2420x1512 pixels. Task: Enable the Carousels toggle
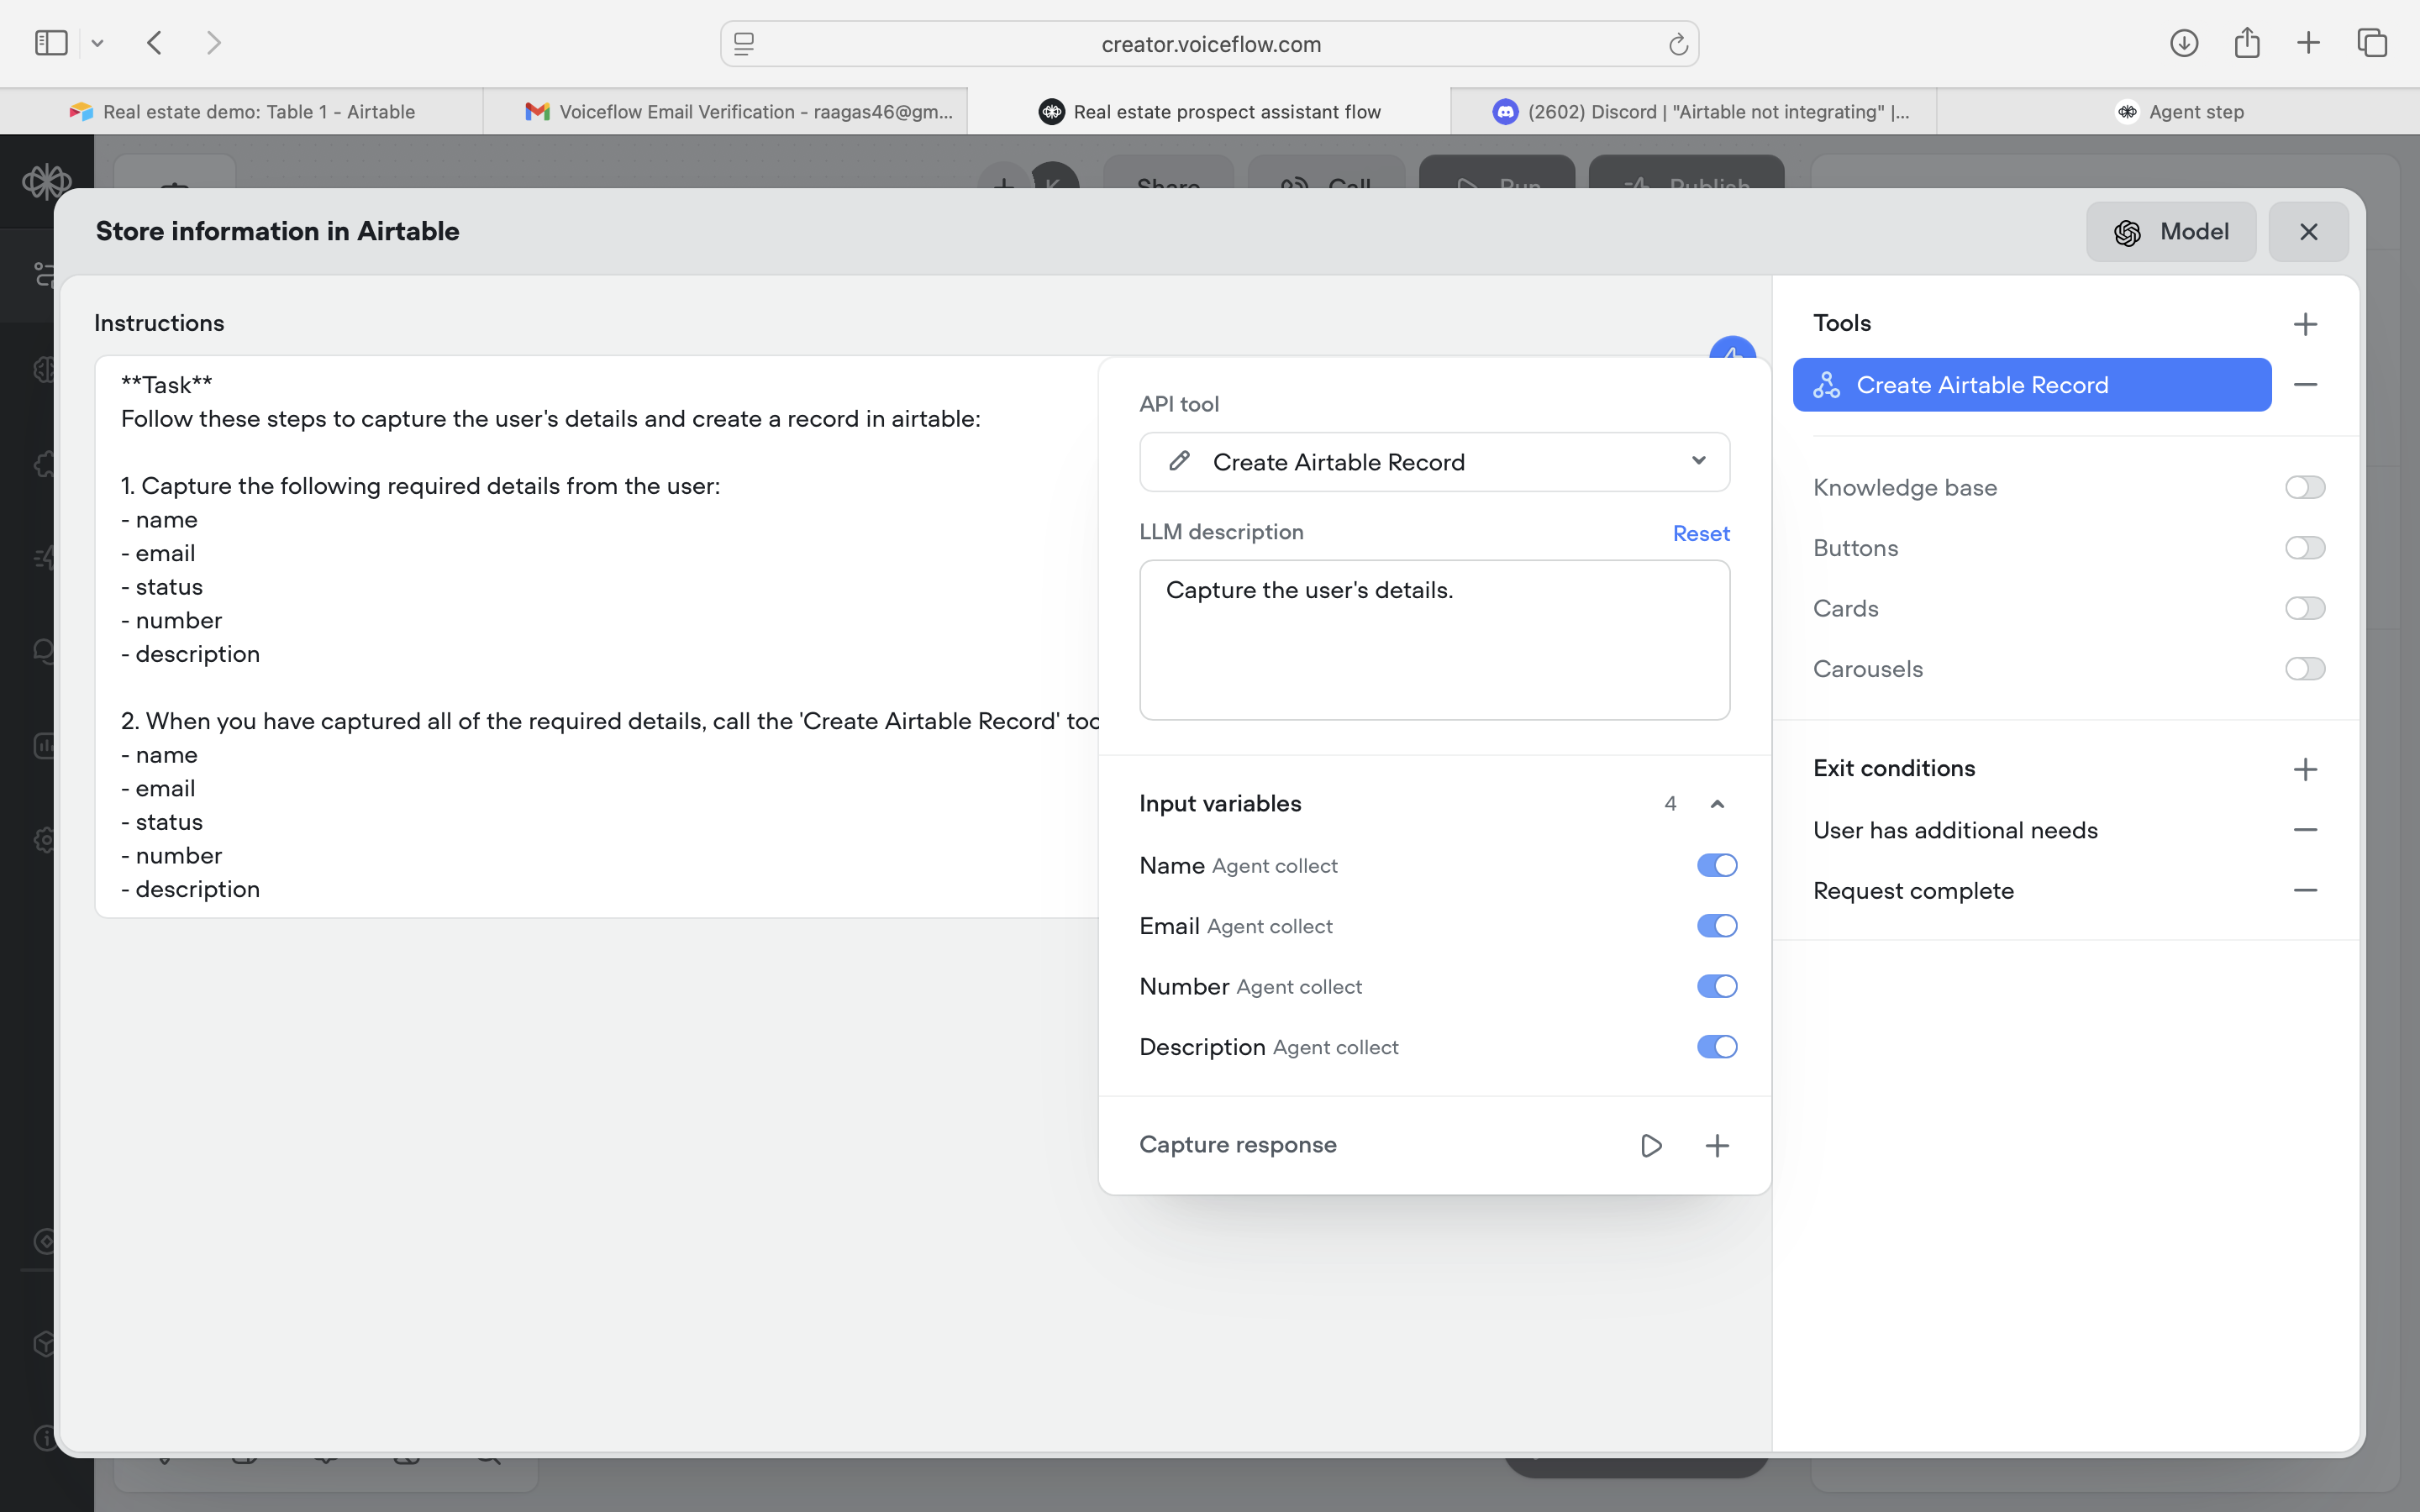click(x=2305, y=669)
